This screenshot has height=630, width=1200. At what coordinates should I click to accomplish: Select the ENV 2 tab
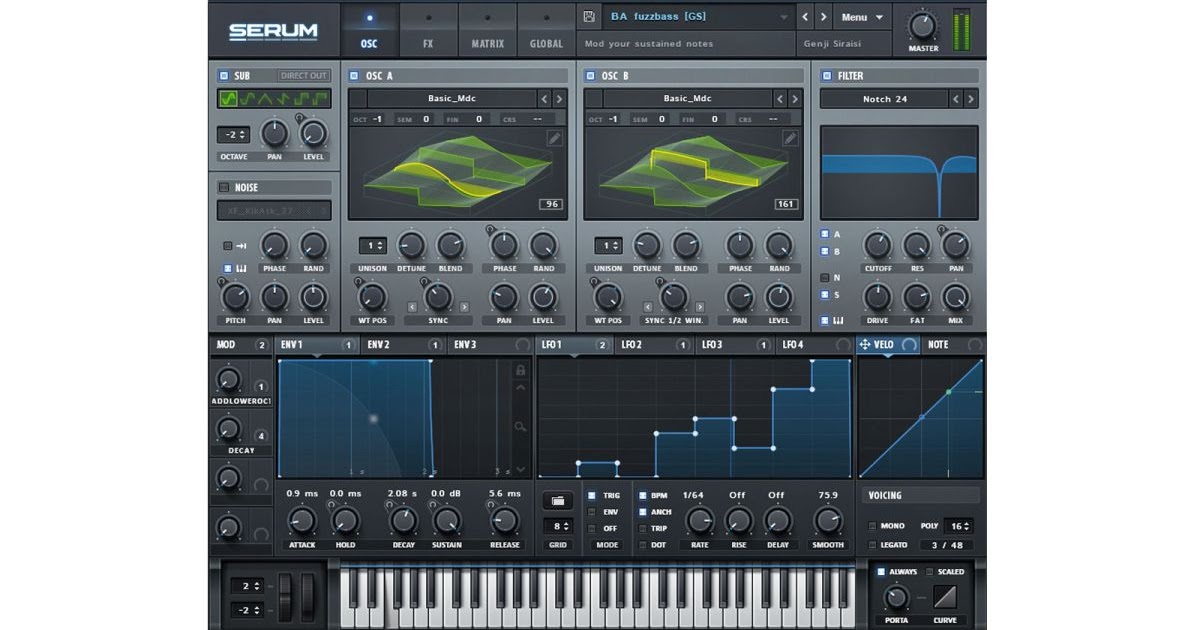coord(403,345)
